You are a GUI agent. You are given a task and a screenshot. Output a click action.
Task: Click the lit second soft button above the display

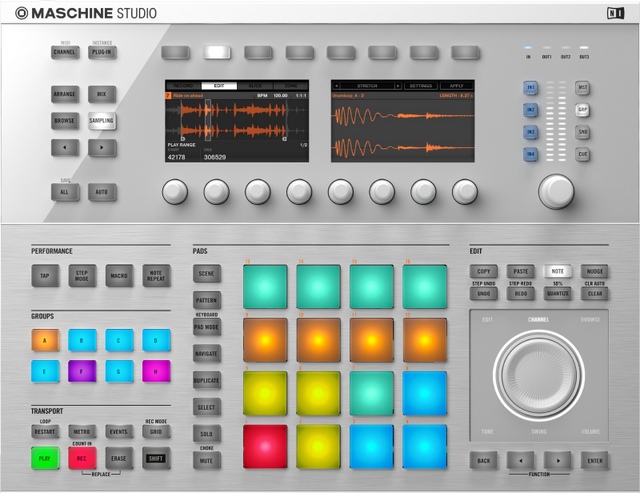[217, 53]
